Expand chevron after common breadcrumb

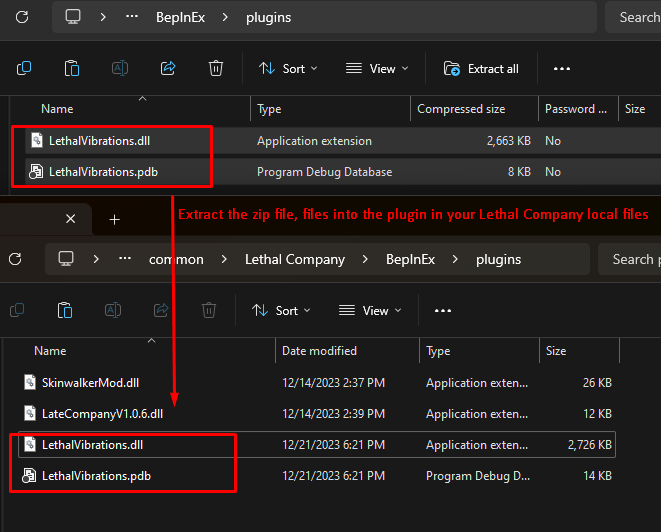click(224, 259)
